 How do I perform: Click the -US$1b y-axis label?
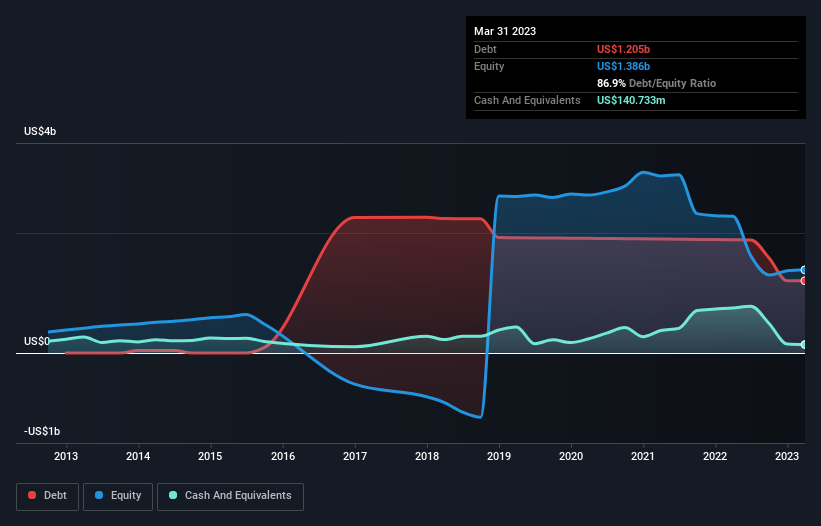42,431
